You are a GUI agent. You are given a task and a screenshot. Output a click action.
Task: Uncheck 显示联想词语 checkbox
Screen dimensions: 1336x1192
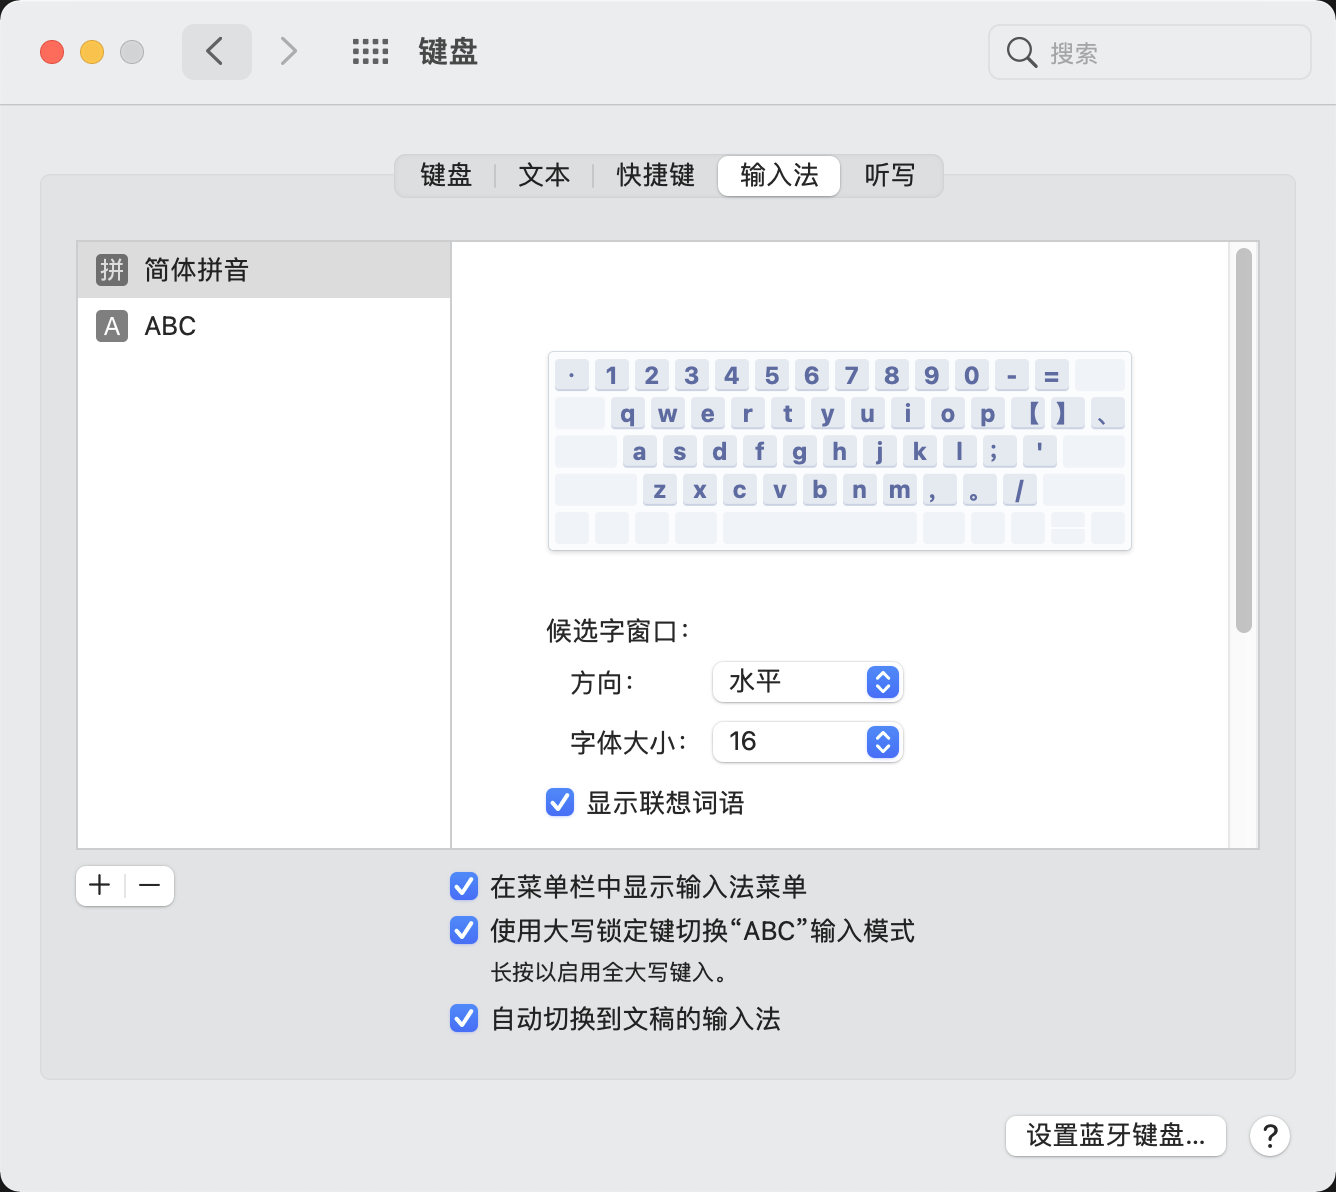560,802
